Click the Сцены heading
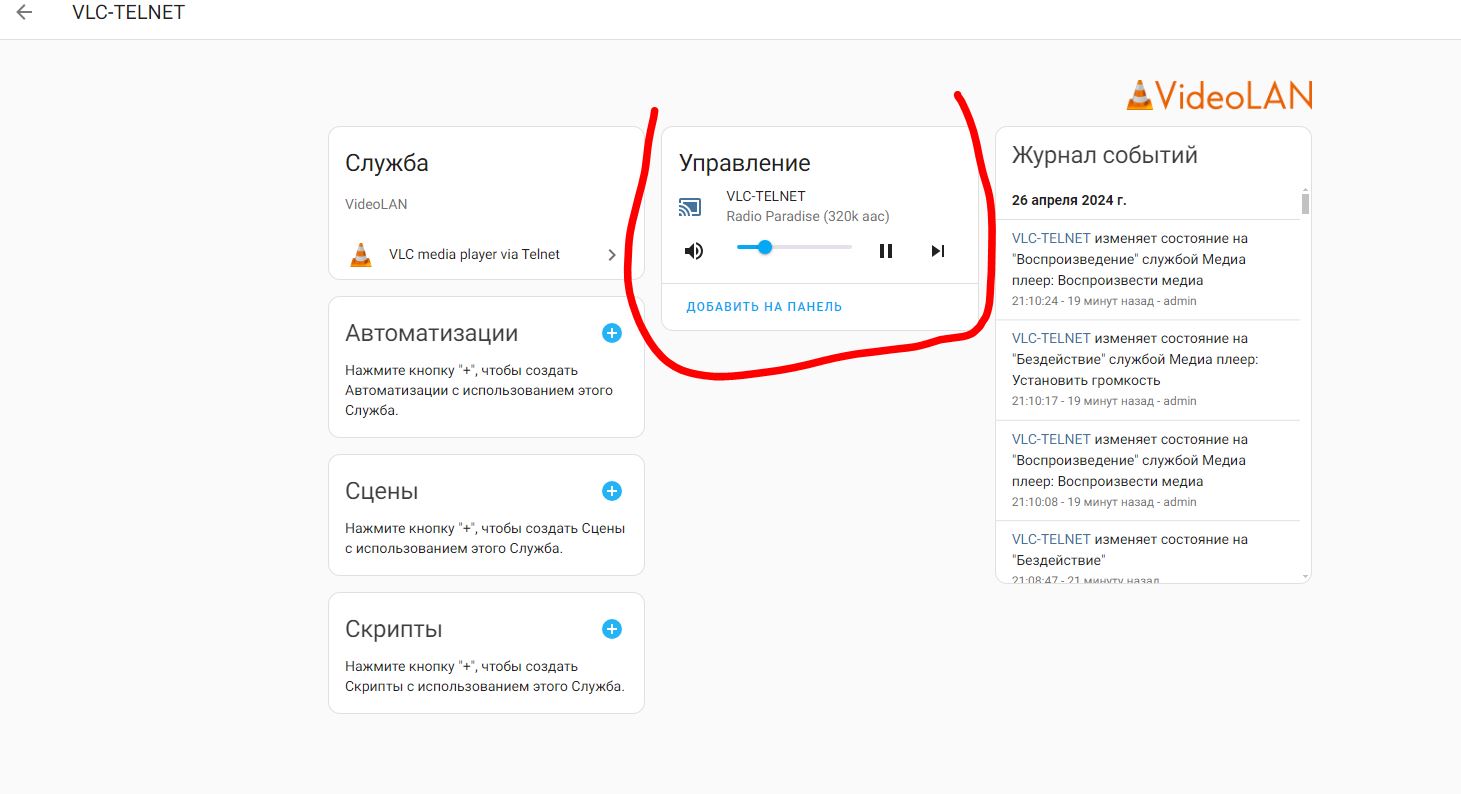Screen dimensions: 1461x794 pos(382,492)
